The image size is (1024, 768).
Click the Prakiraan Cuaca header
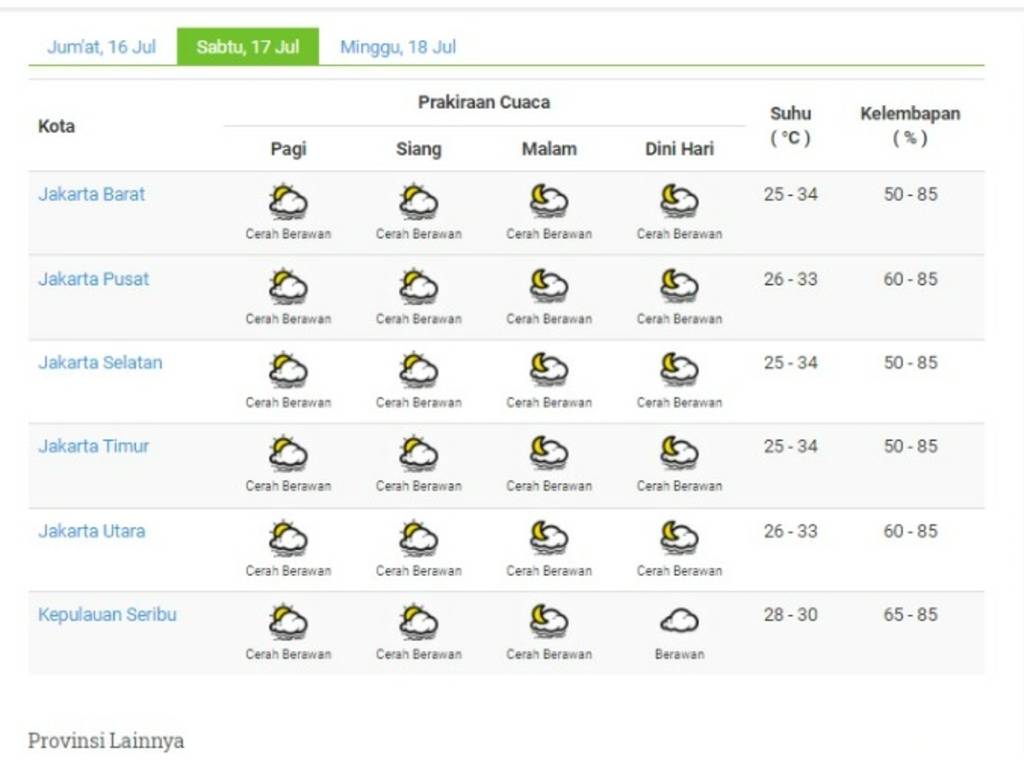click(484, 102)
